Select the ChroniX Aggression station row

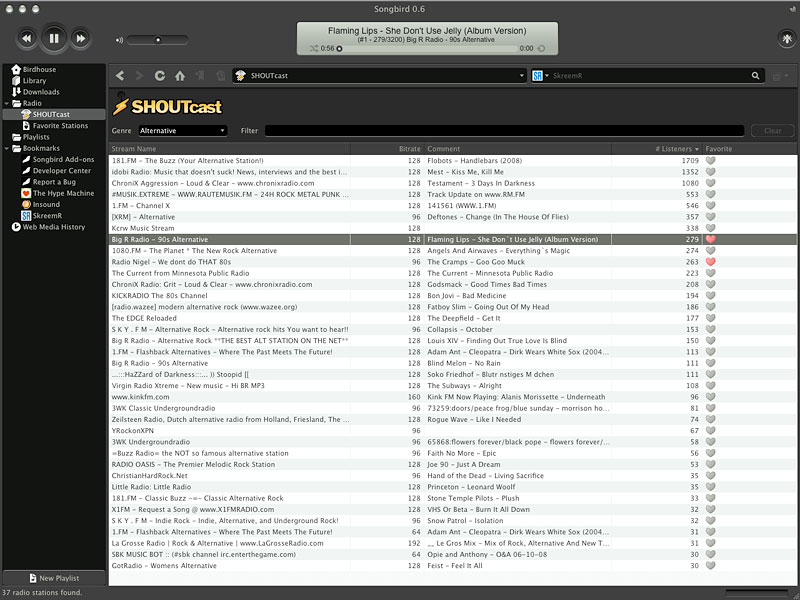pyautogui.click(x=453, y=183)
